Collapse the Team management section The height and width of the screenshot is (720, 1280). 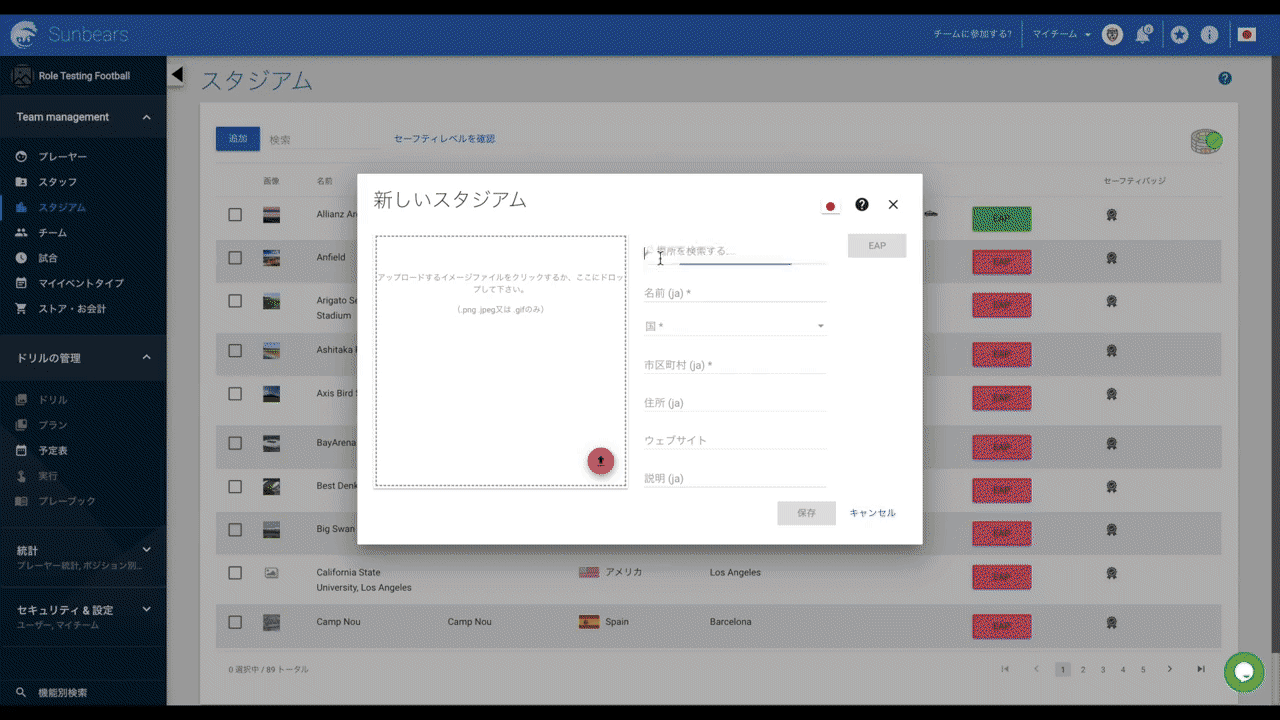point(146,117)
